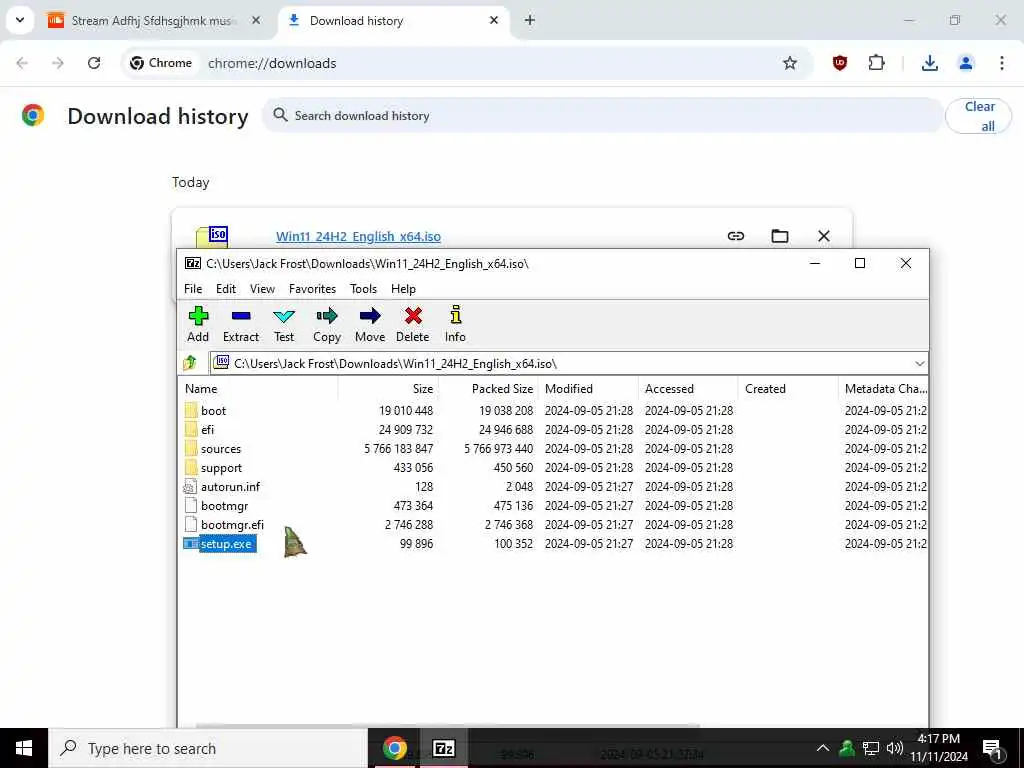The image size is (1024, 768).
Task: Open Chrome downloads toolbar icon
Action: pyautogui.click(x=929, y=63)
